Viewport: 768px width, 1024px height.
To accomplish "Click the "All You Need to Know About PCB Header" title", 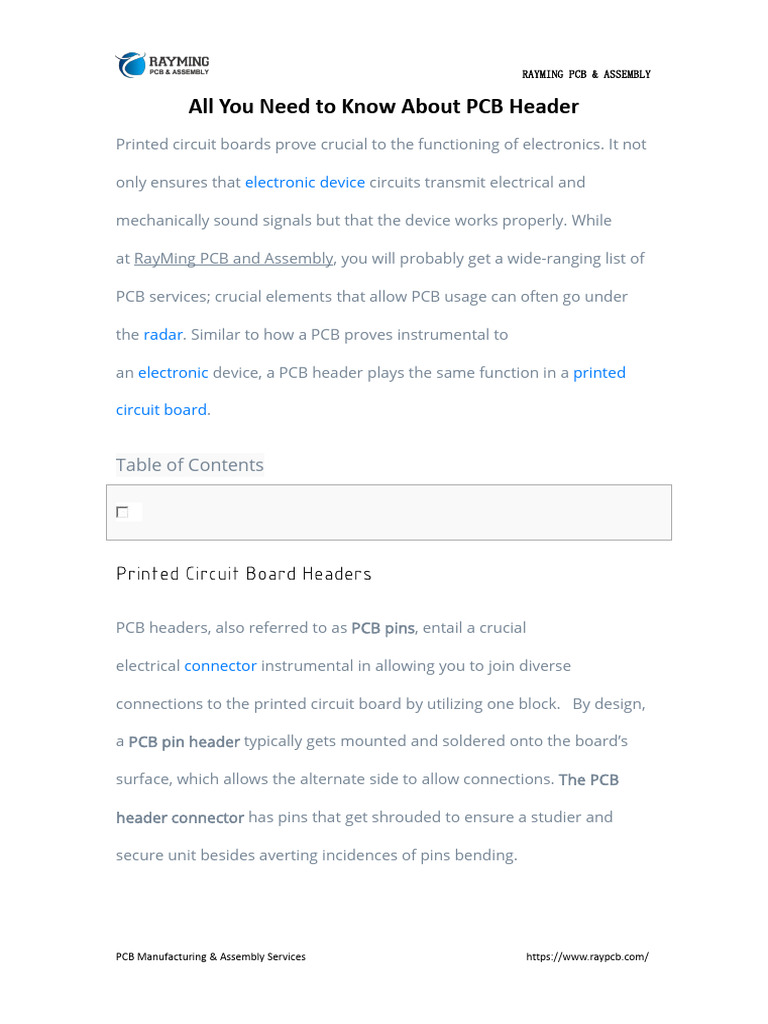I will (384, 106).
